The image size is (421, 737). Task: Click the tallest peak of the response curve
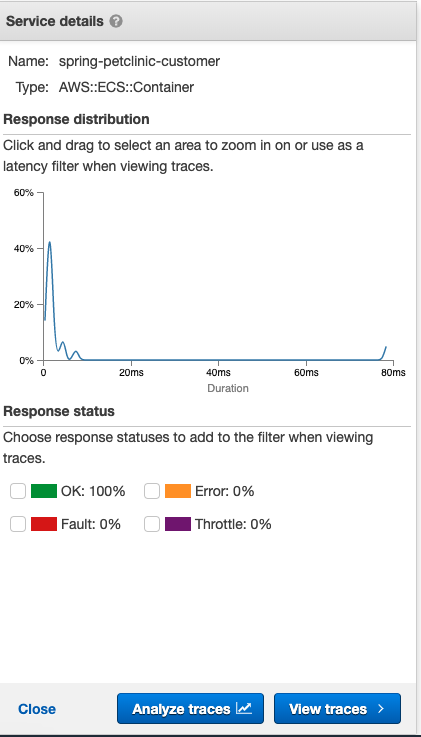point(49,243)
